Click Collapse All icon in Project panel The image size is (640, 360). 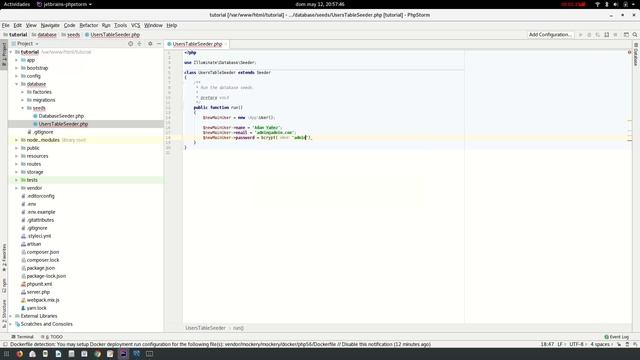pyautogui.click(x=140, y=44)
